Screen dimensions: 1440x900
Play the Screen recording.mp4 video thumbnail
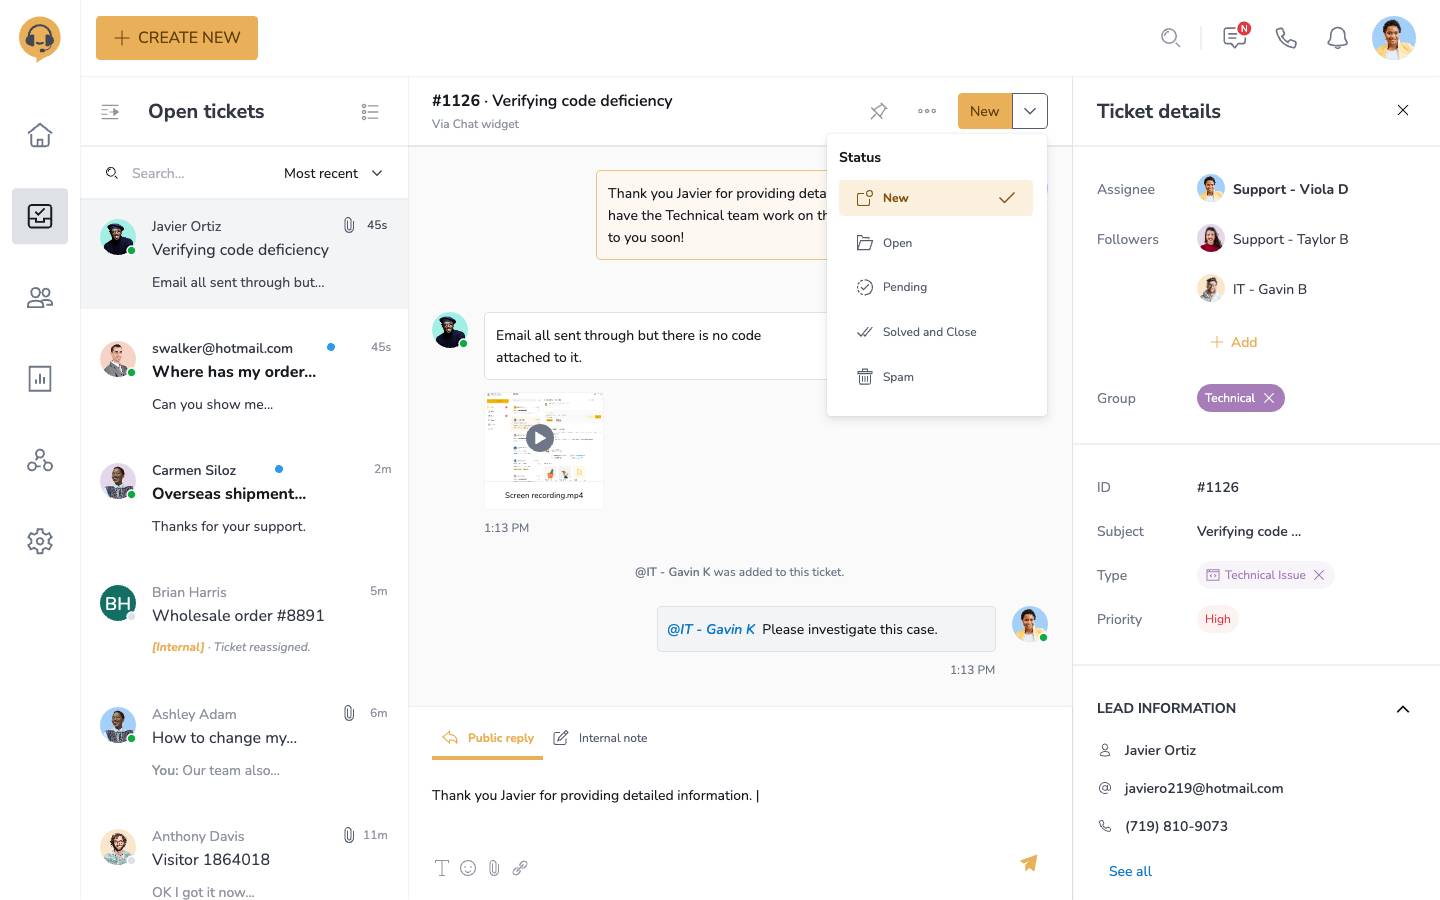tap(540, 438)
